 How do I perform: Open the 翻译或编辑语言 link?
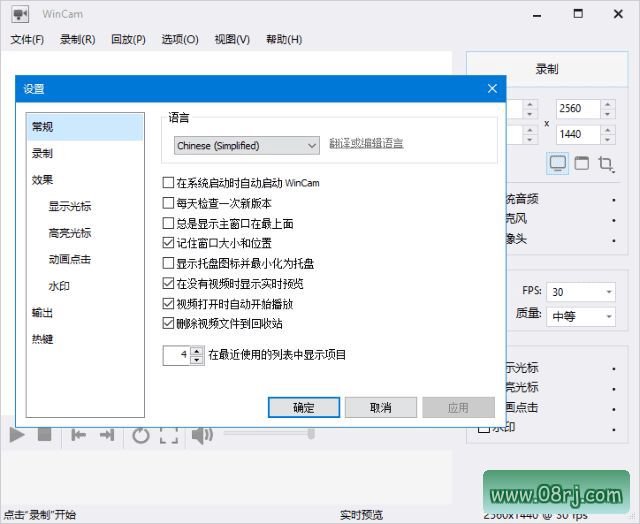[x=366, y=144]
